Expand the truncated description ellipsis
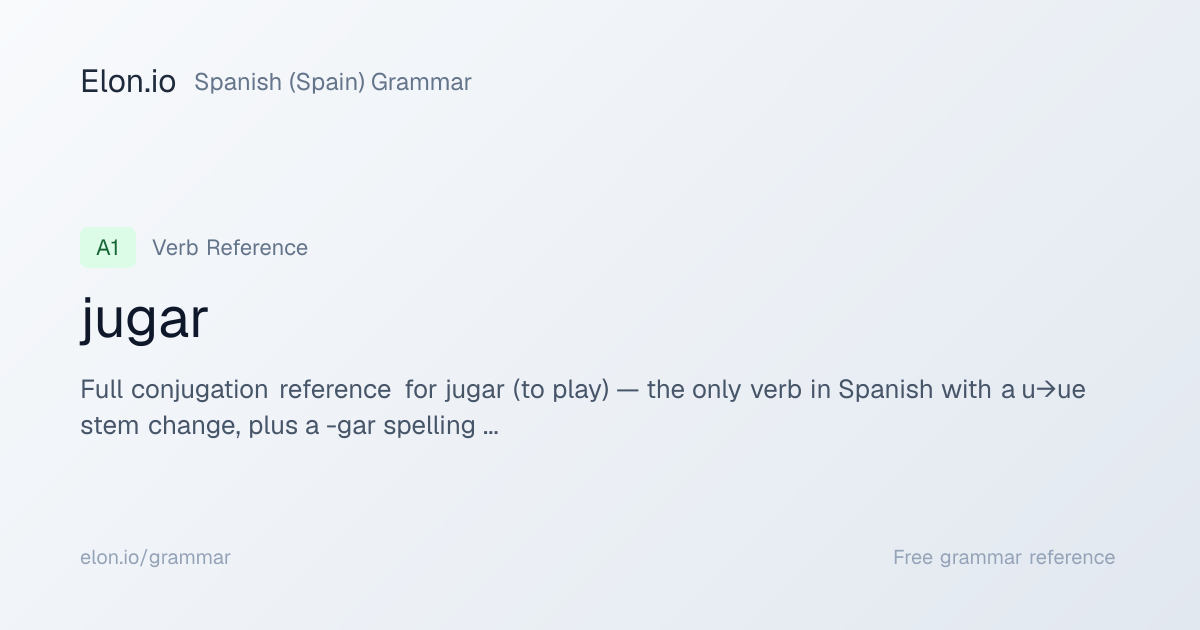The height and width of the screenshot is (630, 1200). pyautogui.click(x=490, y=426)
